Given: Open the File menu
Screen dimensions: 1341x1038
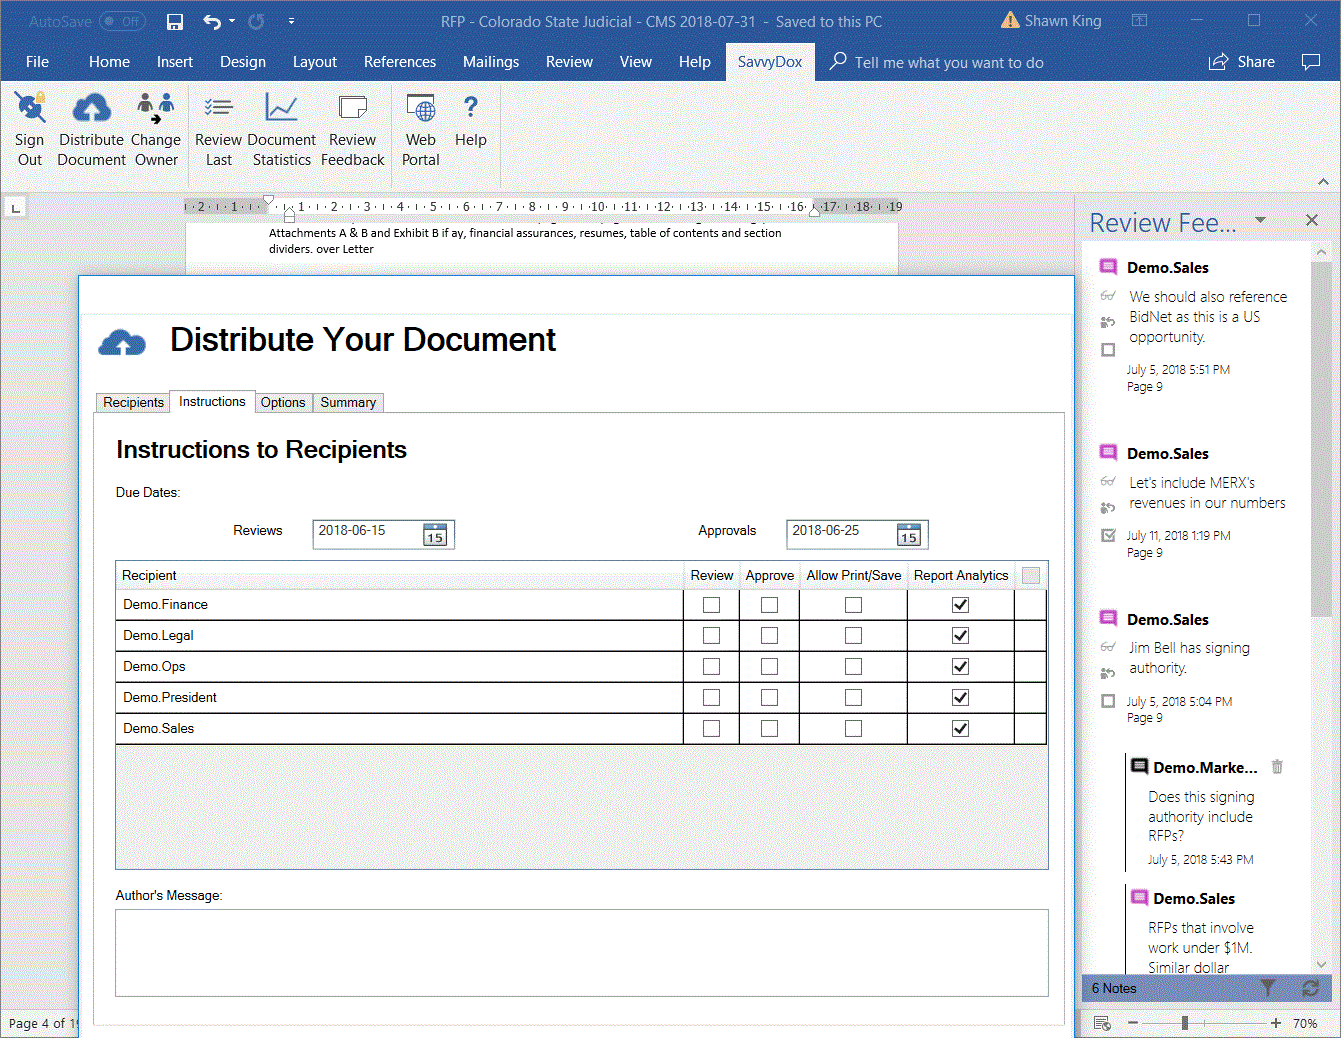Looking at the screenshot, I should coord(37,62).
